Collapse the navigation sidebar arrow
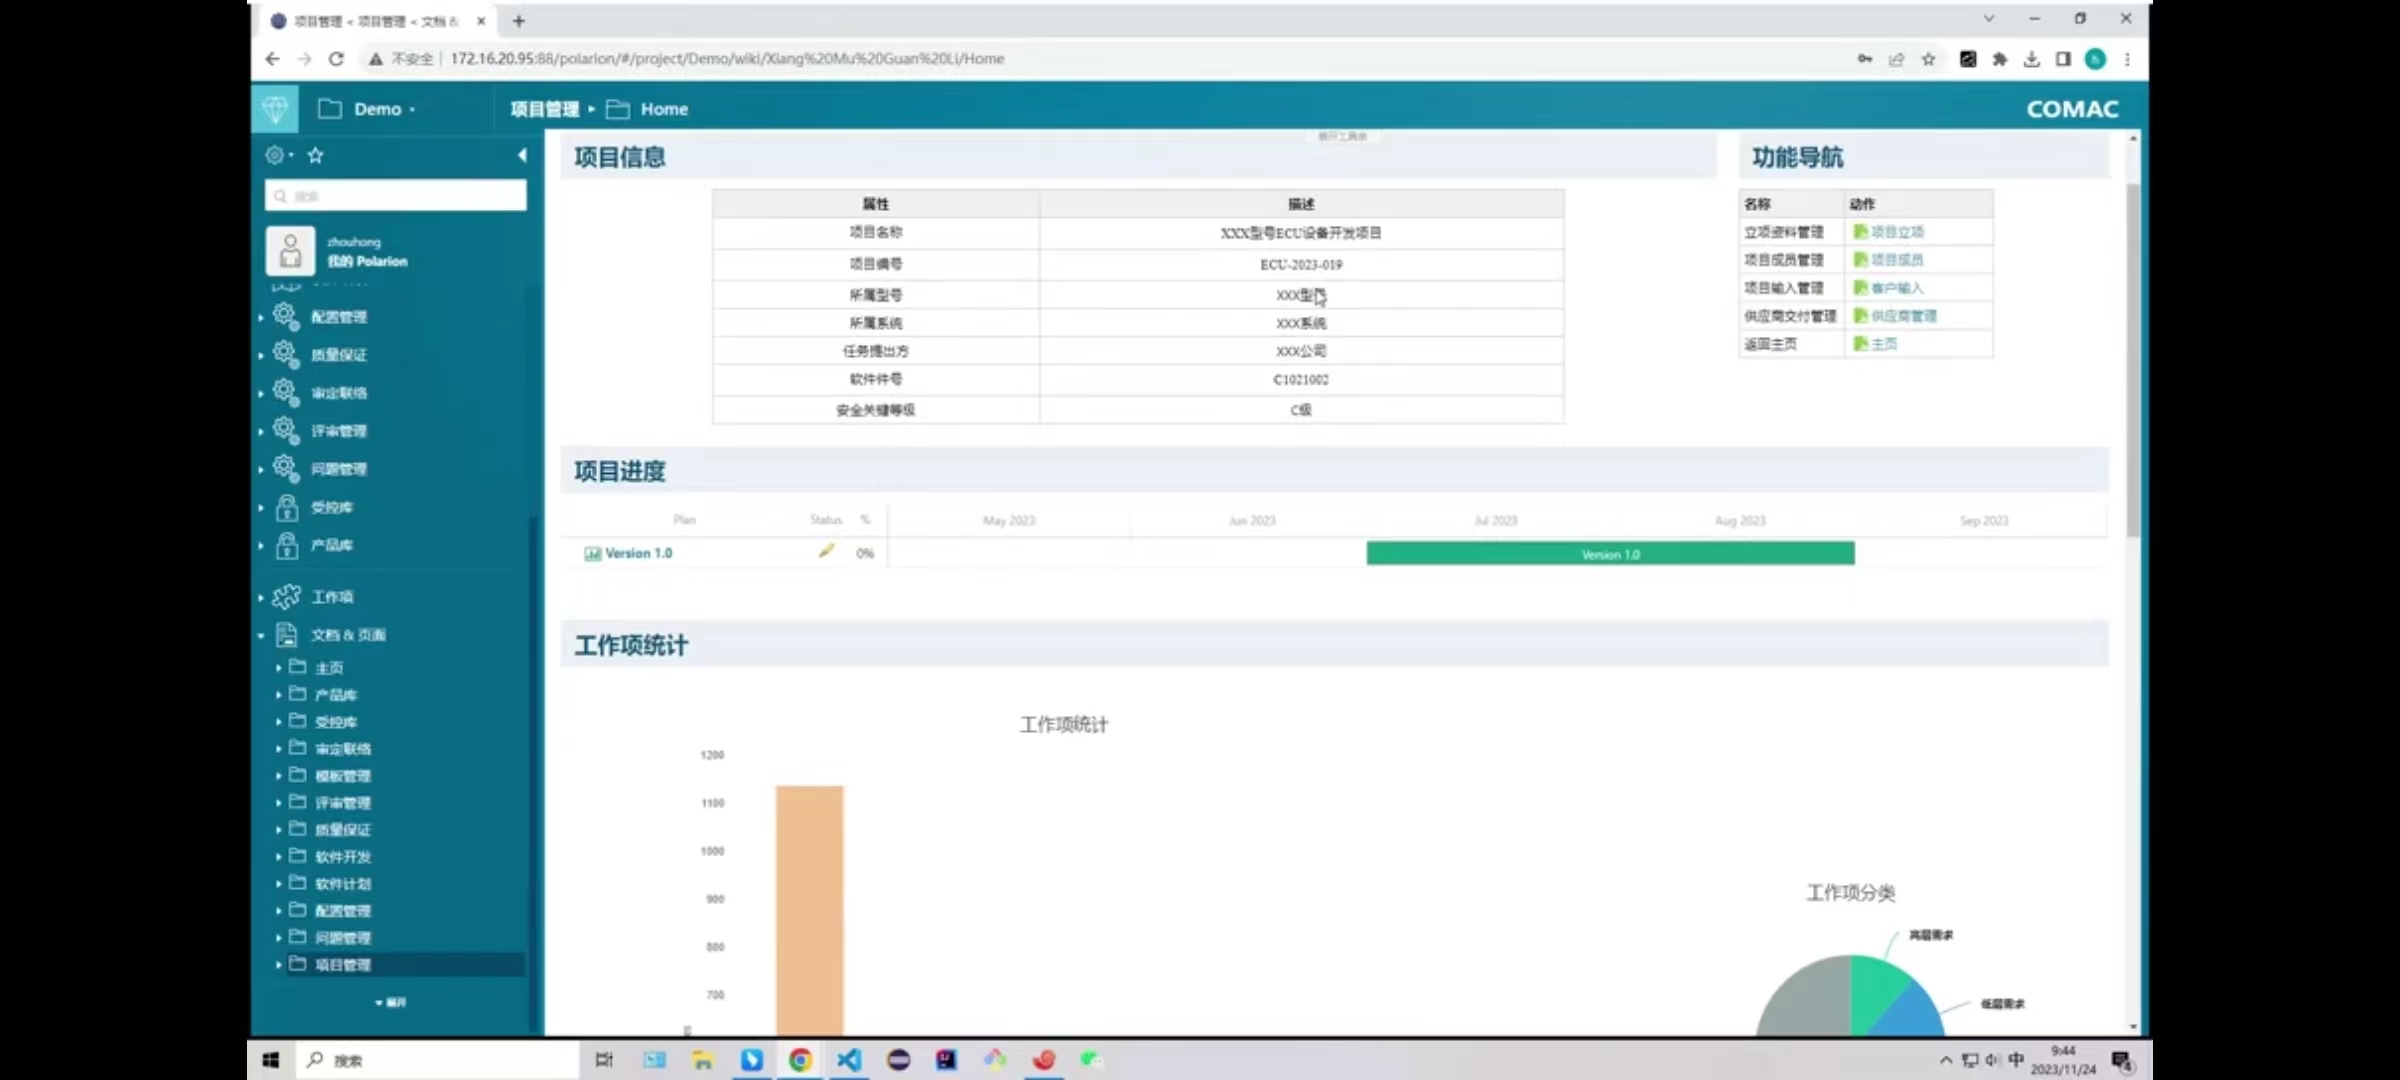Viewport: 2400px width, 1080px height. 521,155
